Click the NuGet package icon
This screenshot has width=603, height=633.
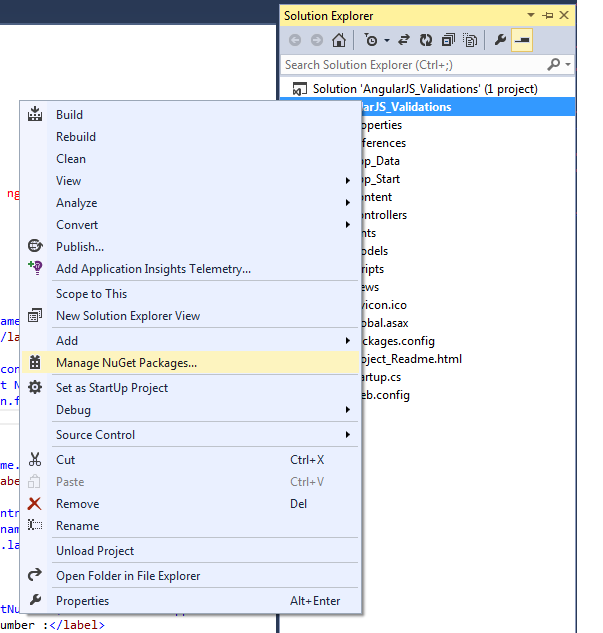click(x=35, y=362)
